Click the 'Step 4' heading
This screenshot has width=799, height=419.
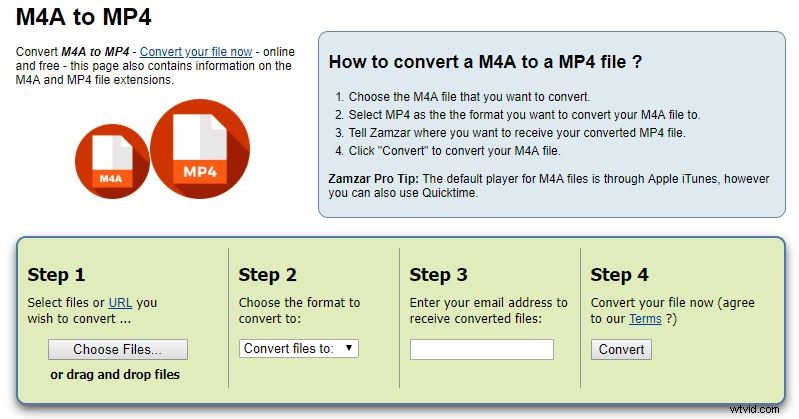(x=620, y=275)
